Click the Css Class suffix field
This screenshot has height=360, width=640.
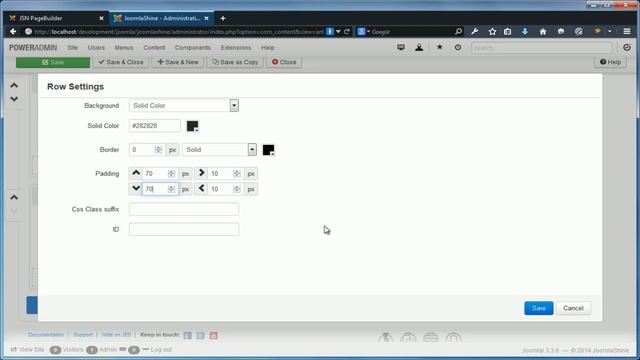tap(184, 209)
